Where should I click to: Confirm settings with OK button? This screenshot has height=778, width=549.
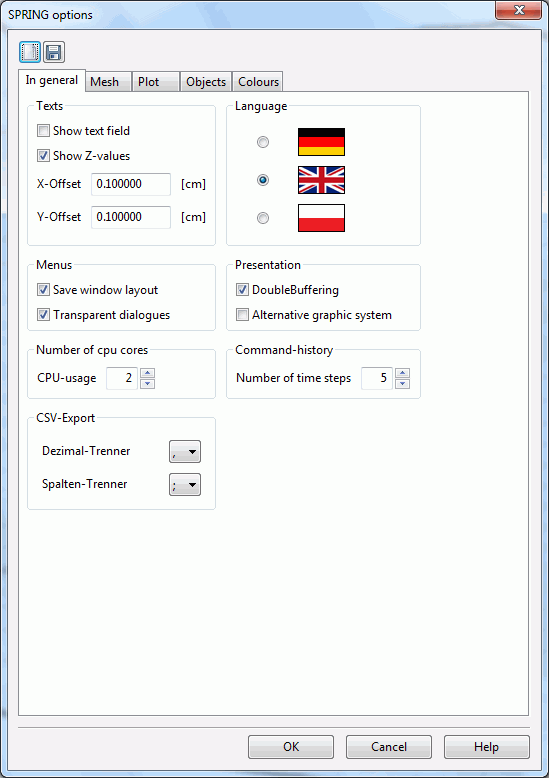pos(291,747)
